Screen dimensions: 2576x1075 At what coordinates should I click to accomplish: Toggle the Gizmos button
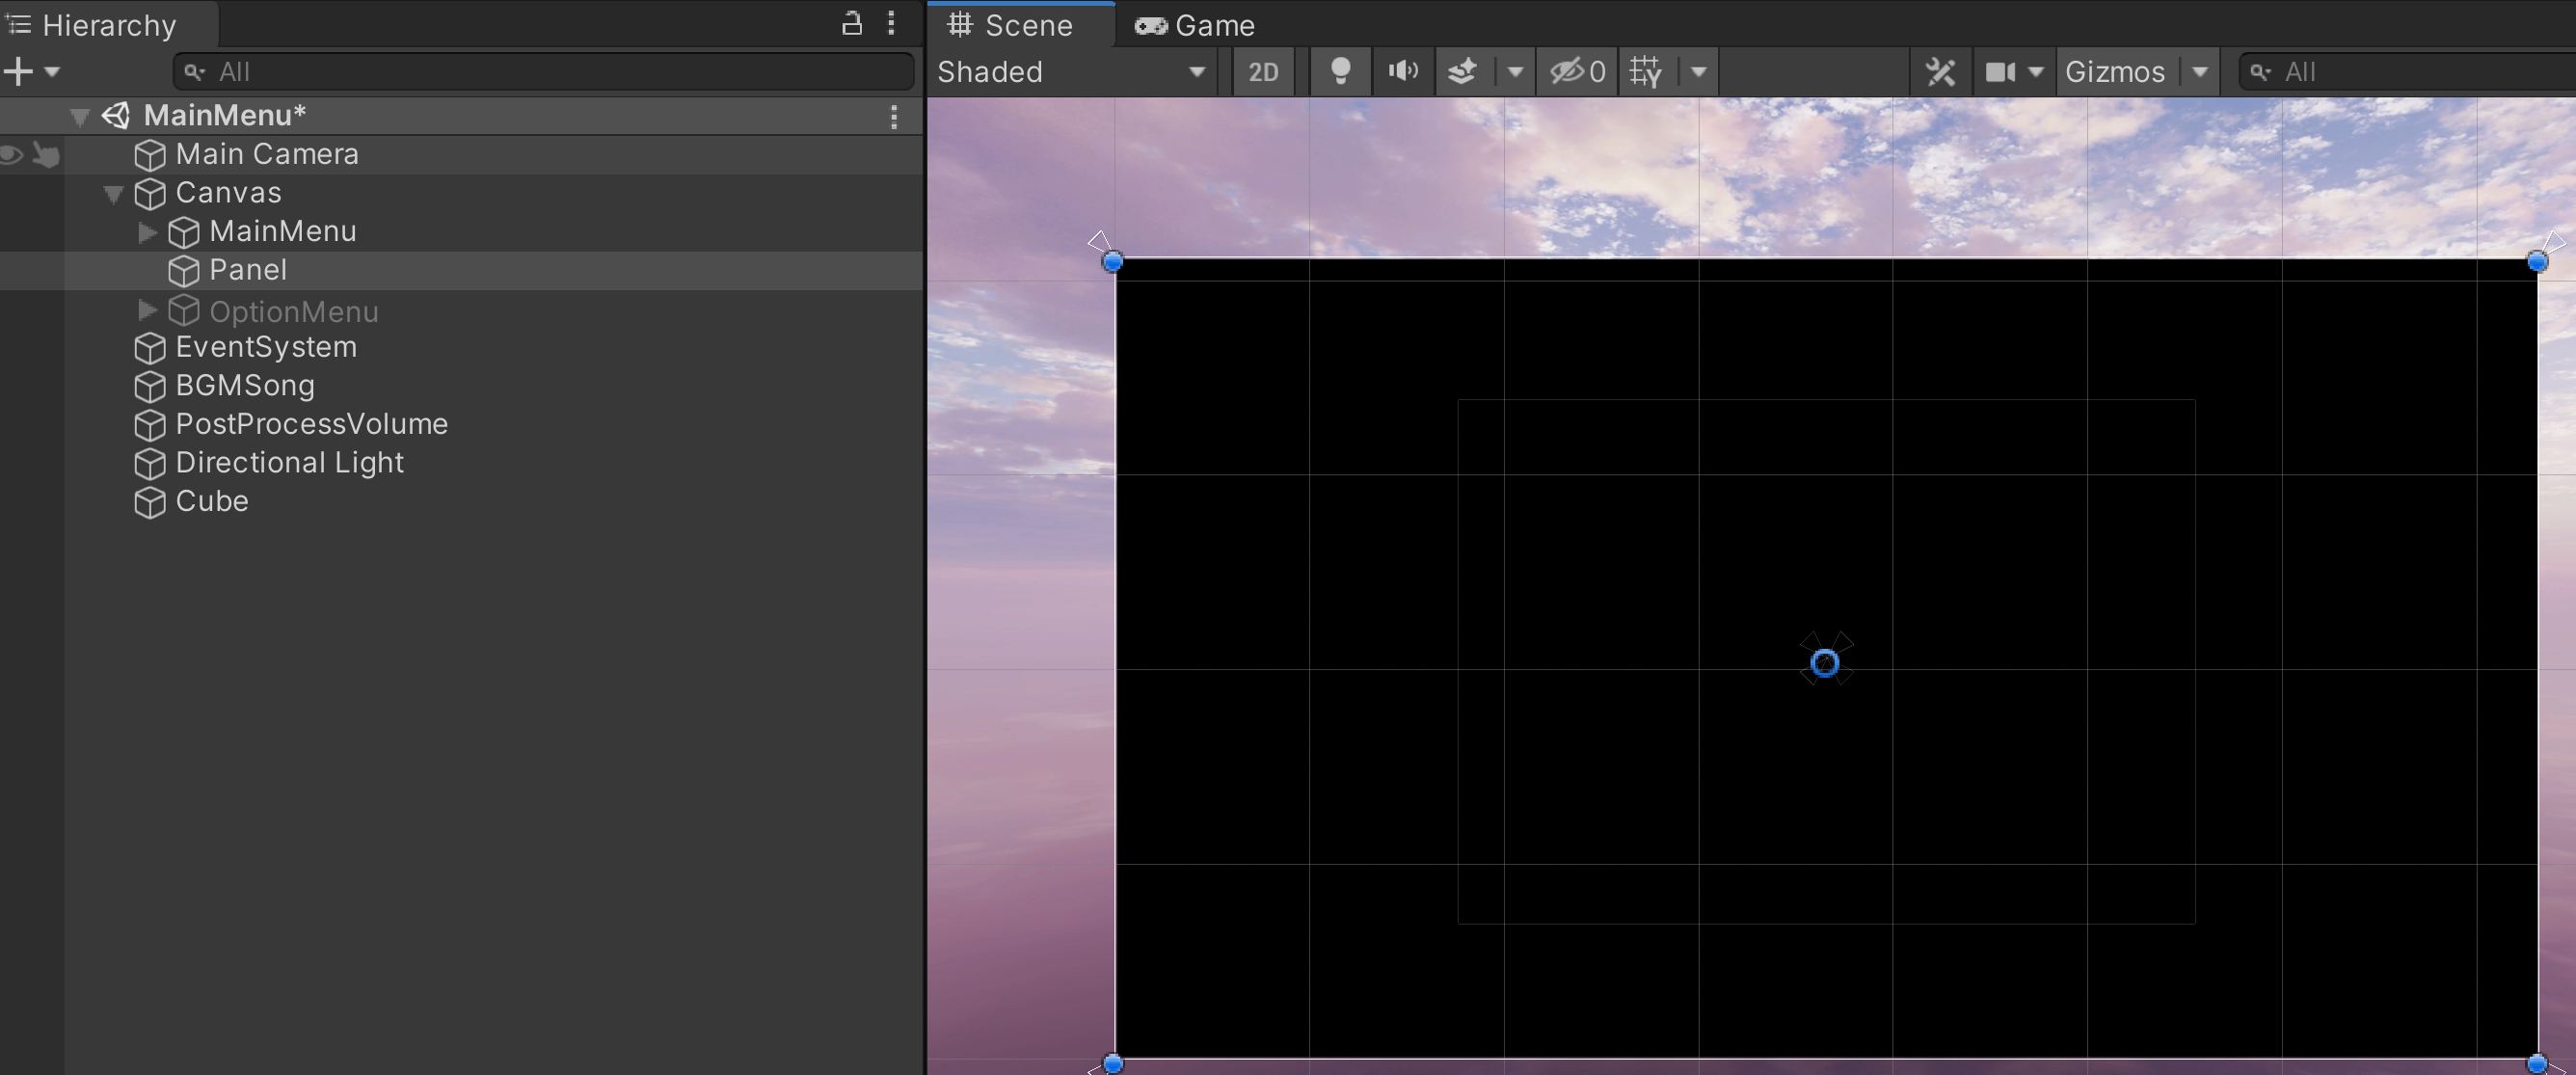[x=2116, y=72]
